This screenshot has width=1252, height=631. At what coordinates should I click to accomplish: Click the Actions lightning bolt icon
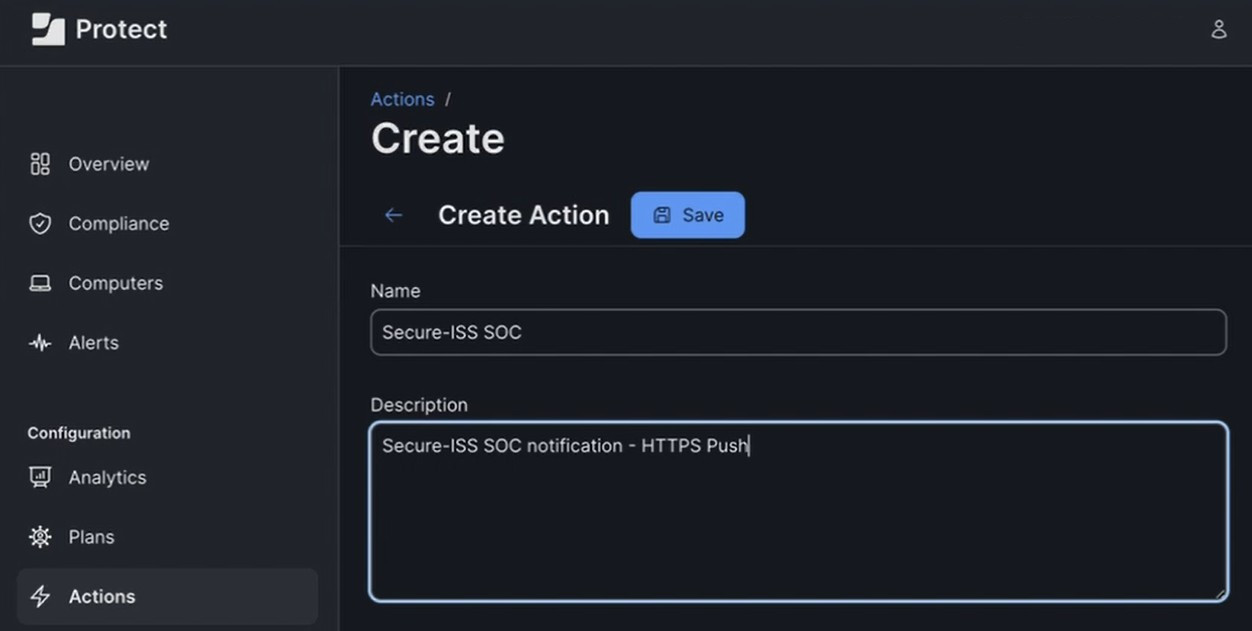[x=40, y=597]
